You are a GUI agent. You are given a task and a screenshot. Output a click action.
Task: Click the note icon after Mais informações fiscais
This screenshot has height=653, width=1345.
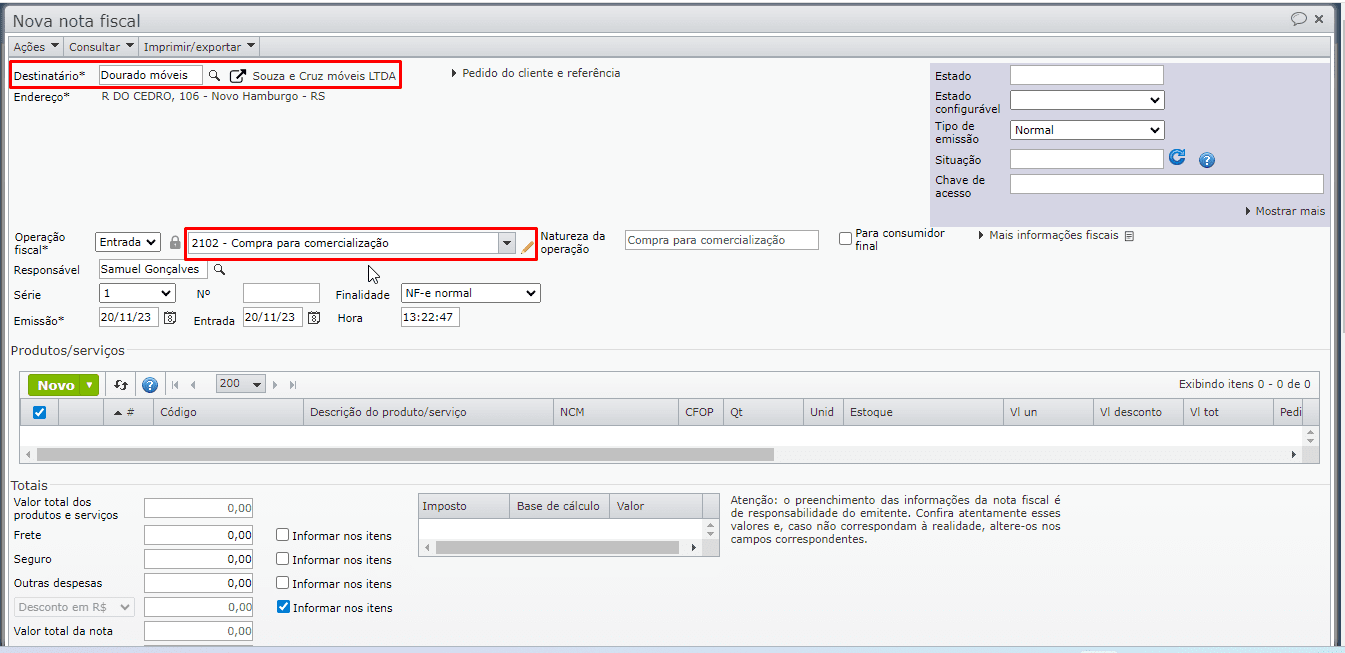[x=1129, y=237]
